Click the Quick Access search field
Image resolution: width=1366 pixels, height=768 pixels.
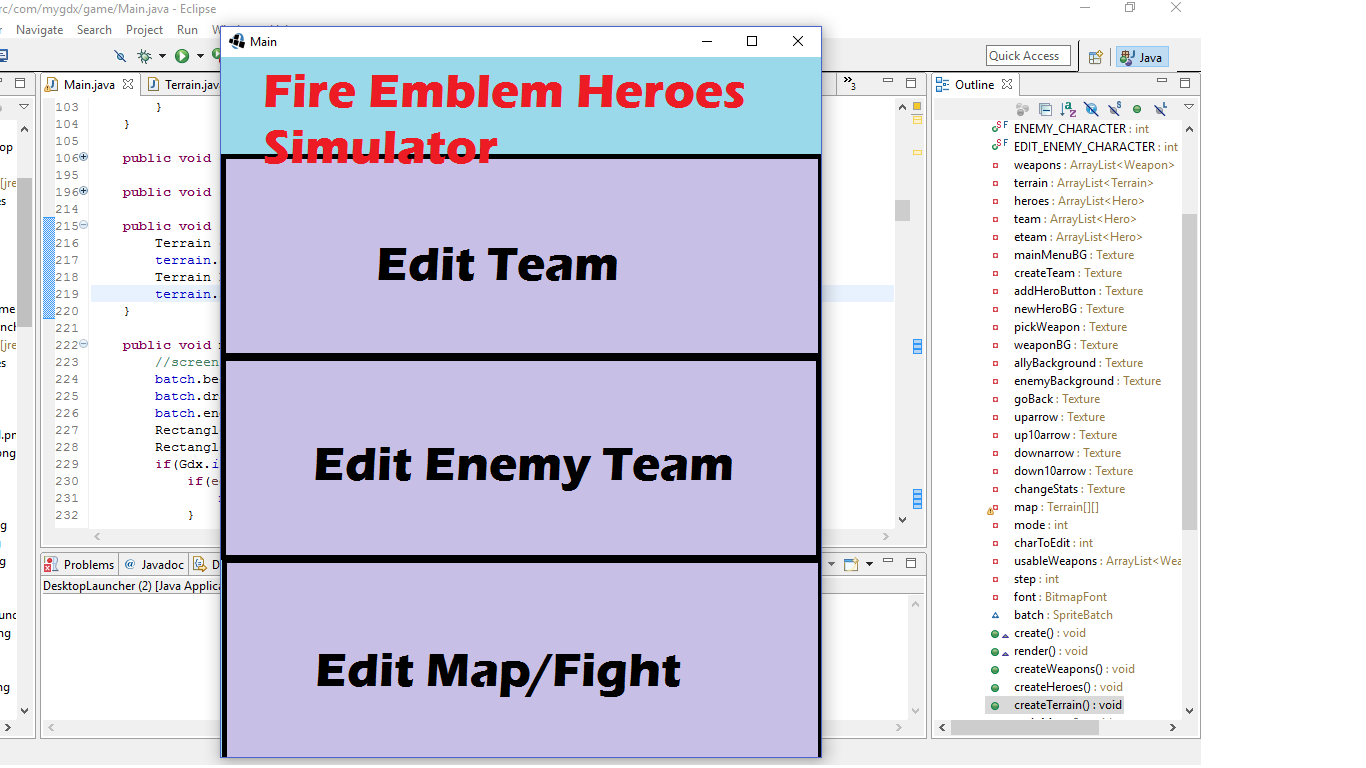point(1028,56)
